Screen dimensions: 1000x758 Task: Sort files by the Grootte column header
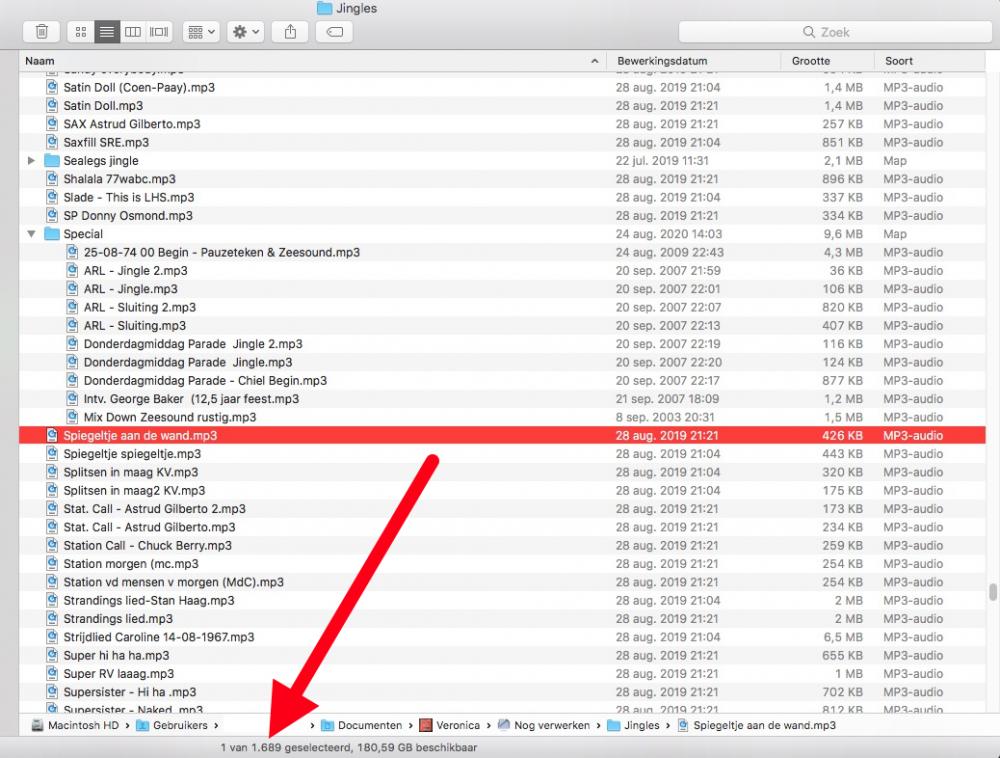tap(810, 60)
